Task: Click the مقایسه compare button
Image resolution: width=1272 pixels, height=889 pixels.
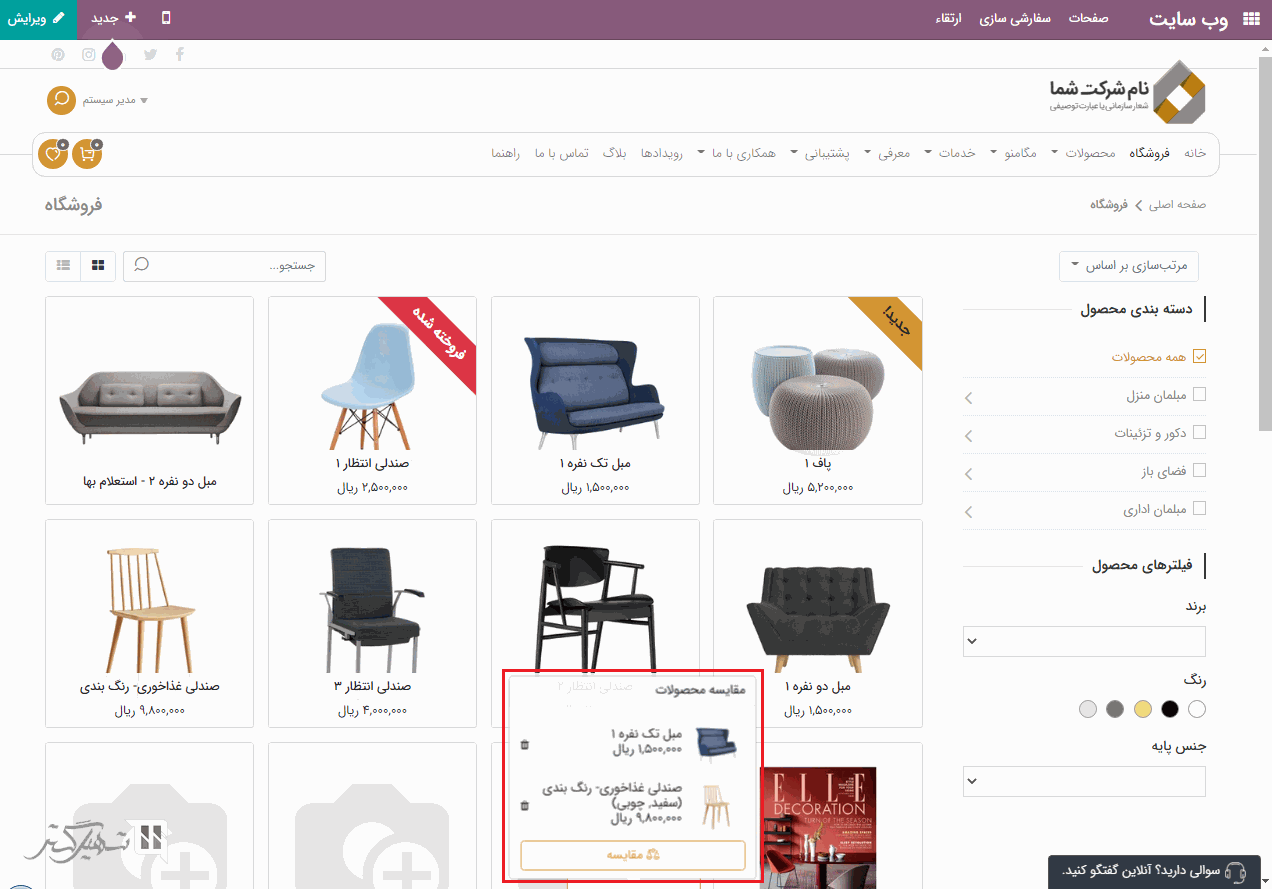Action: point(633,856)
